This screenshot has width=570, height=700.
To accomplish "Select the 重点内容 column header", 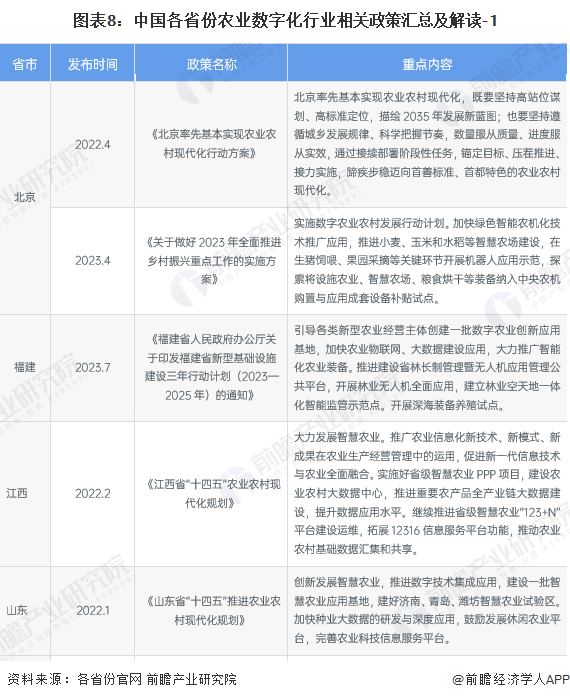I will pyautogui.click(x=427, y=64).
